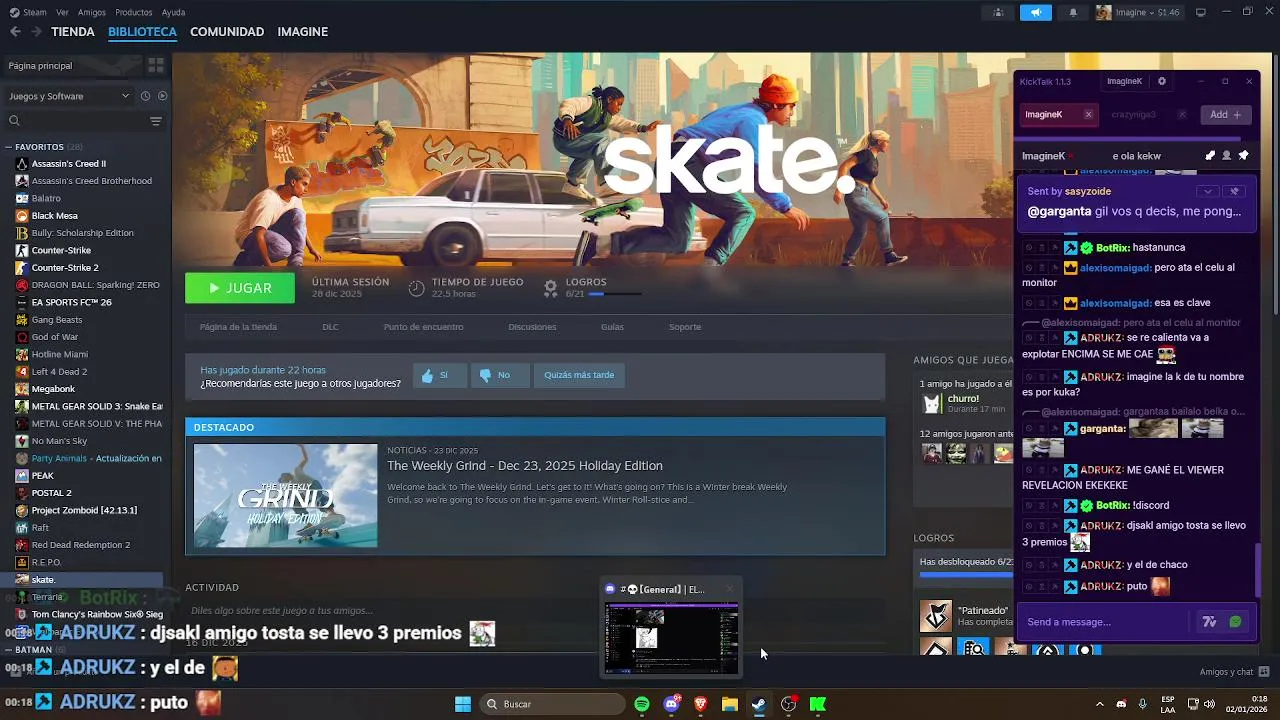Image resolution: width=1280 pixels, height=720 pixels.
Task: Open the BIBLIOTECA tab
Action: click(142, 32)
